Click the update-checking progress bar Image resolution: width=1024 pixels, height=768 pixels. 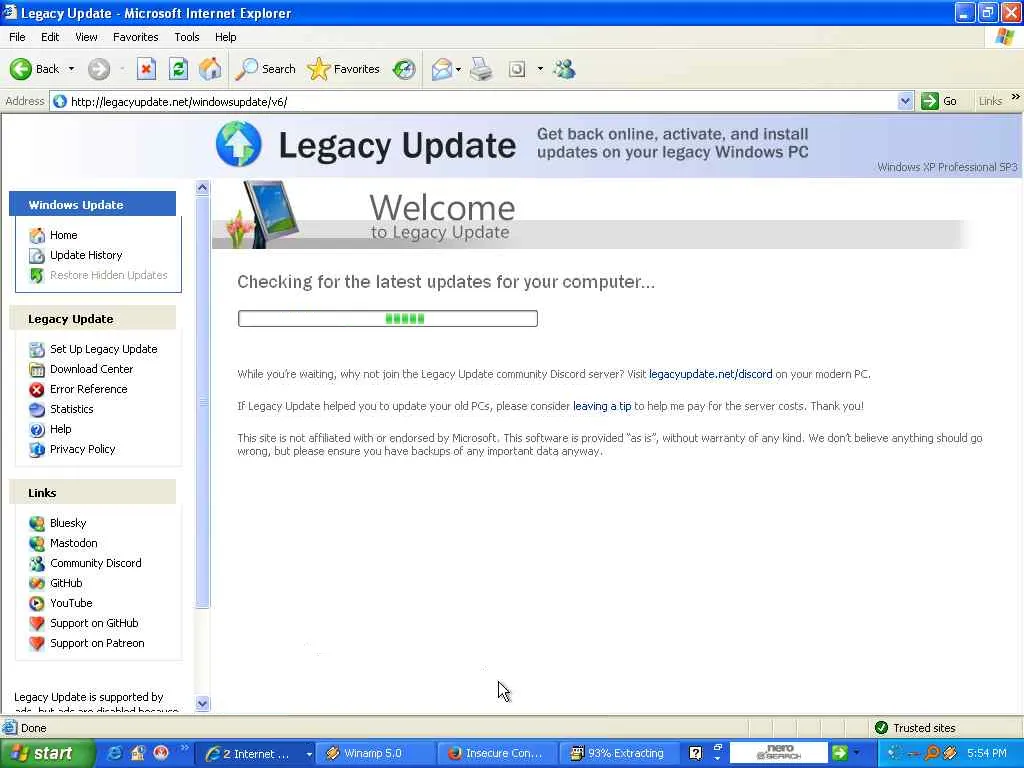387,319
